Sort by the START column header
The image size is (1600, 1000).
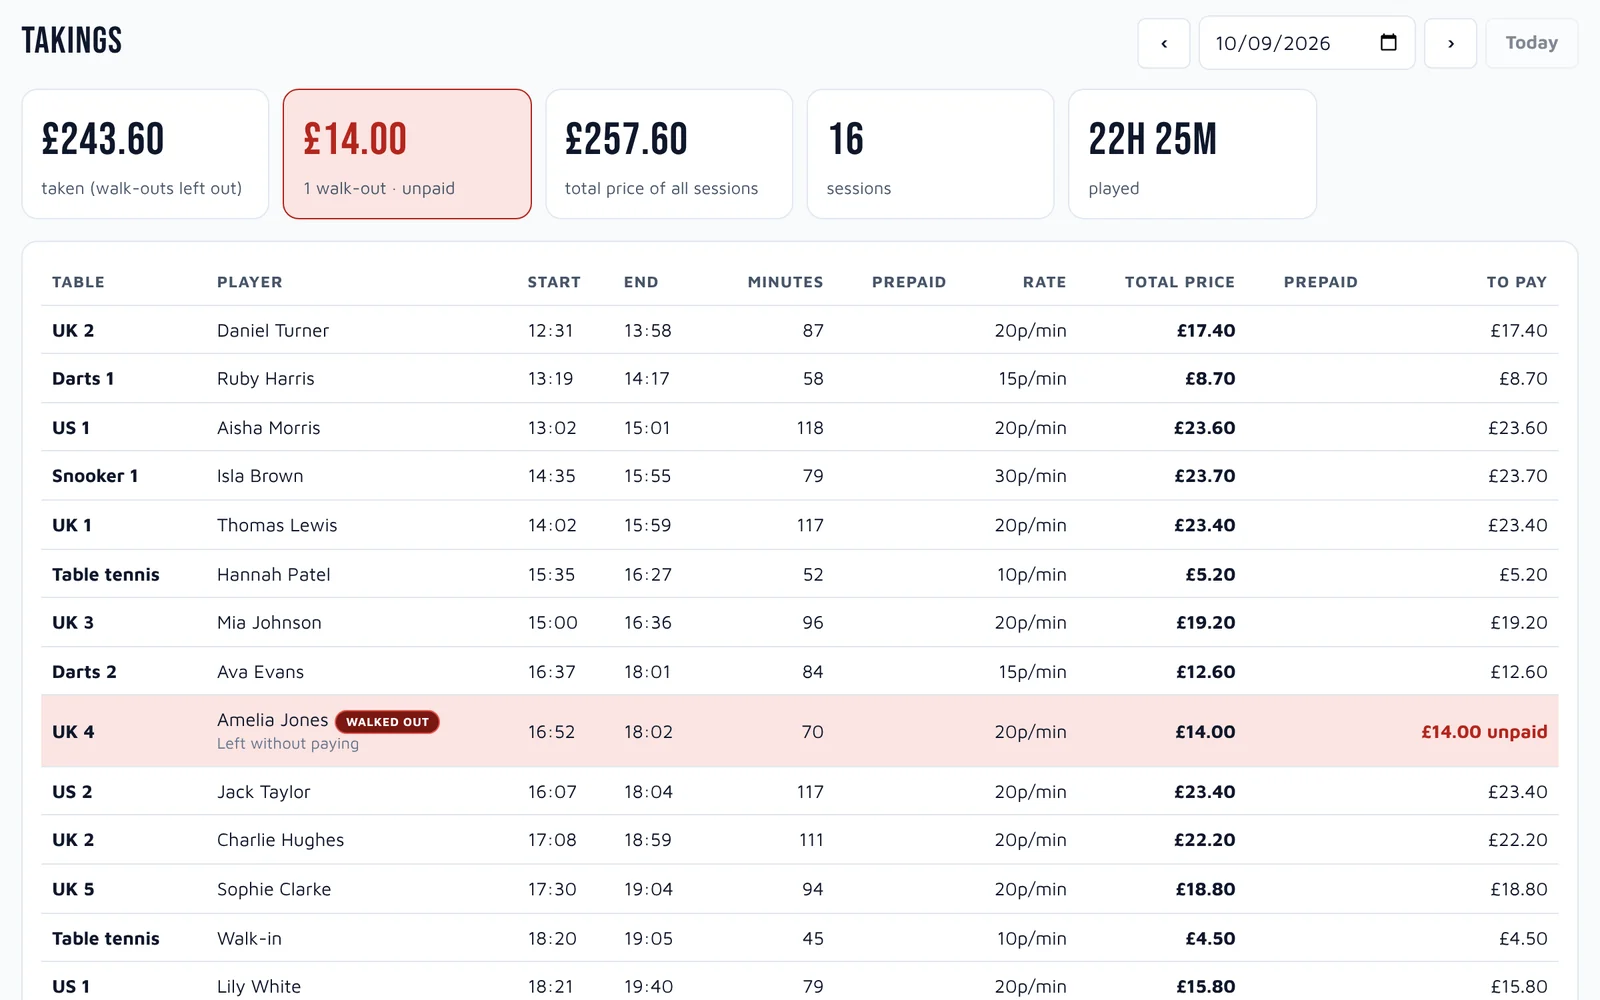click(554, 282)
